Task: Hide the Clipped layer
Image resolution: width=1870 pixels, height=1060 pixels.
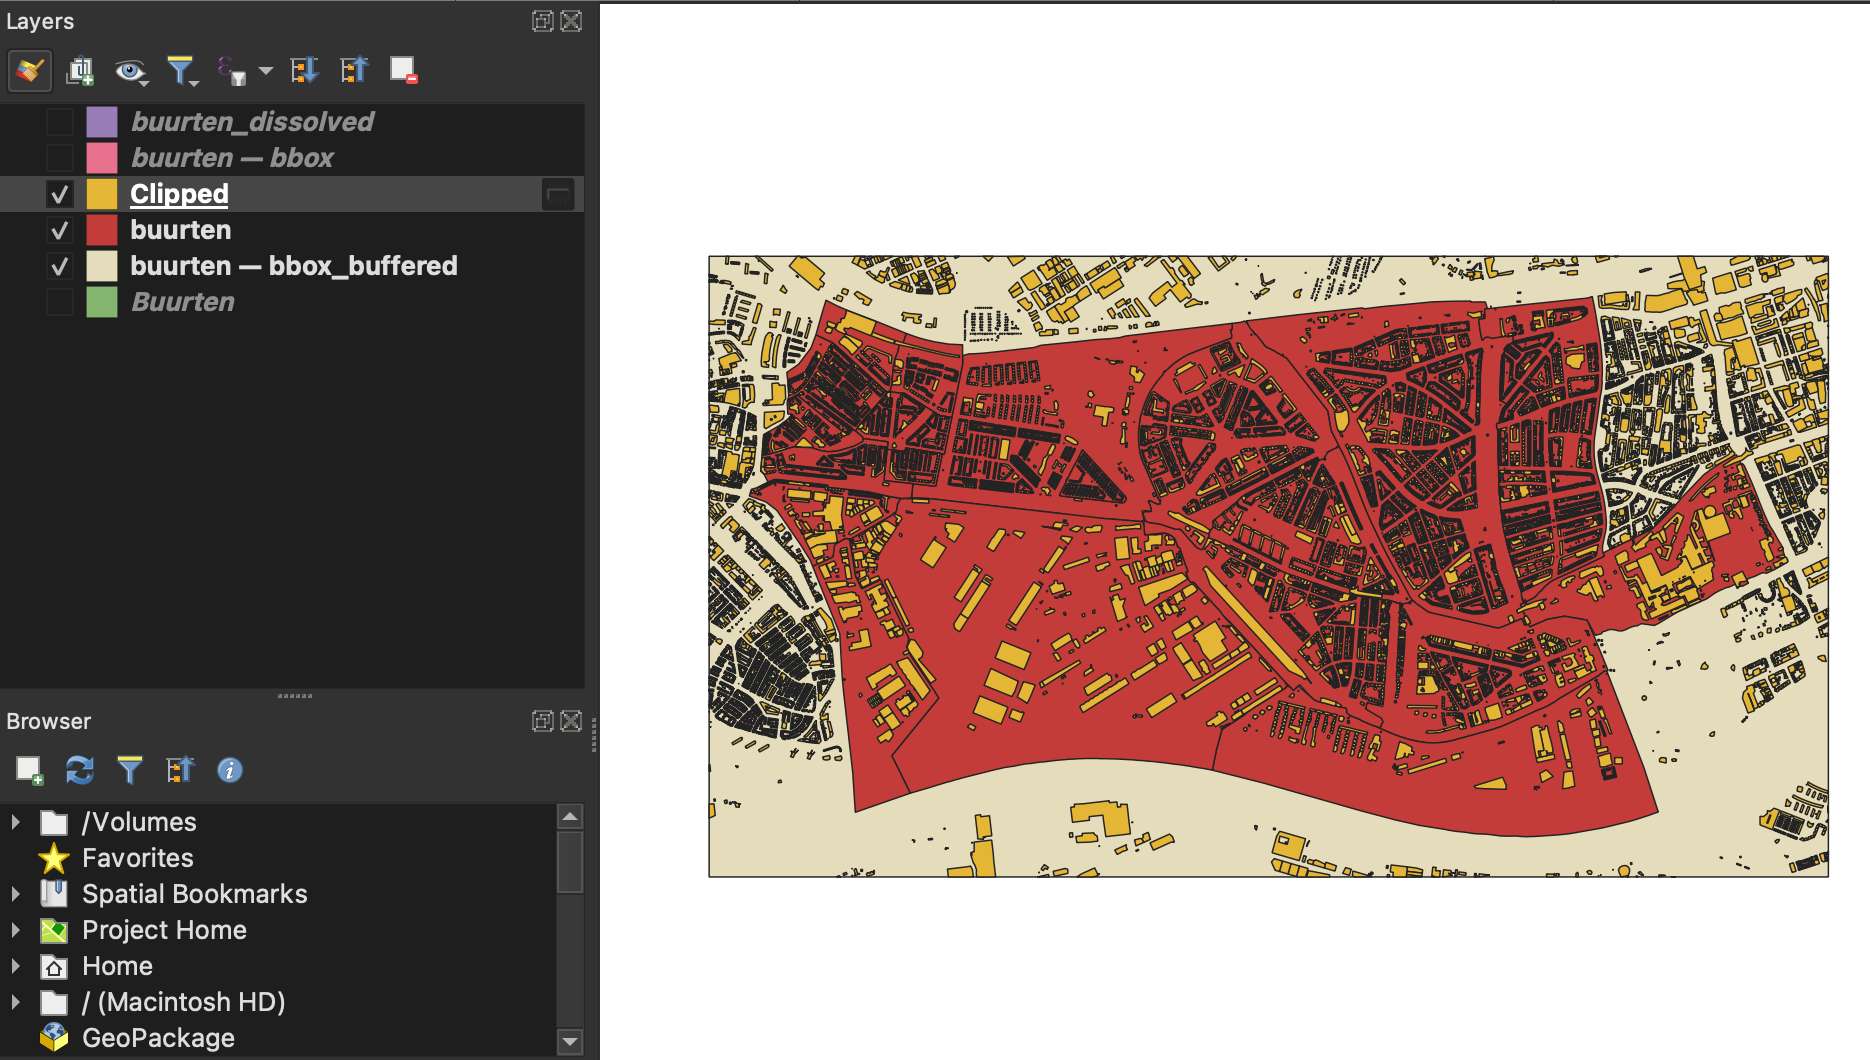Action: pyautogui.click(x=60, y=194)
